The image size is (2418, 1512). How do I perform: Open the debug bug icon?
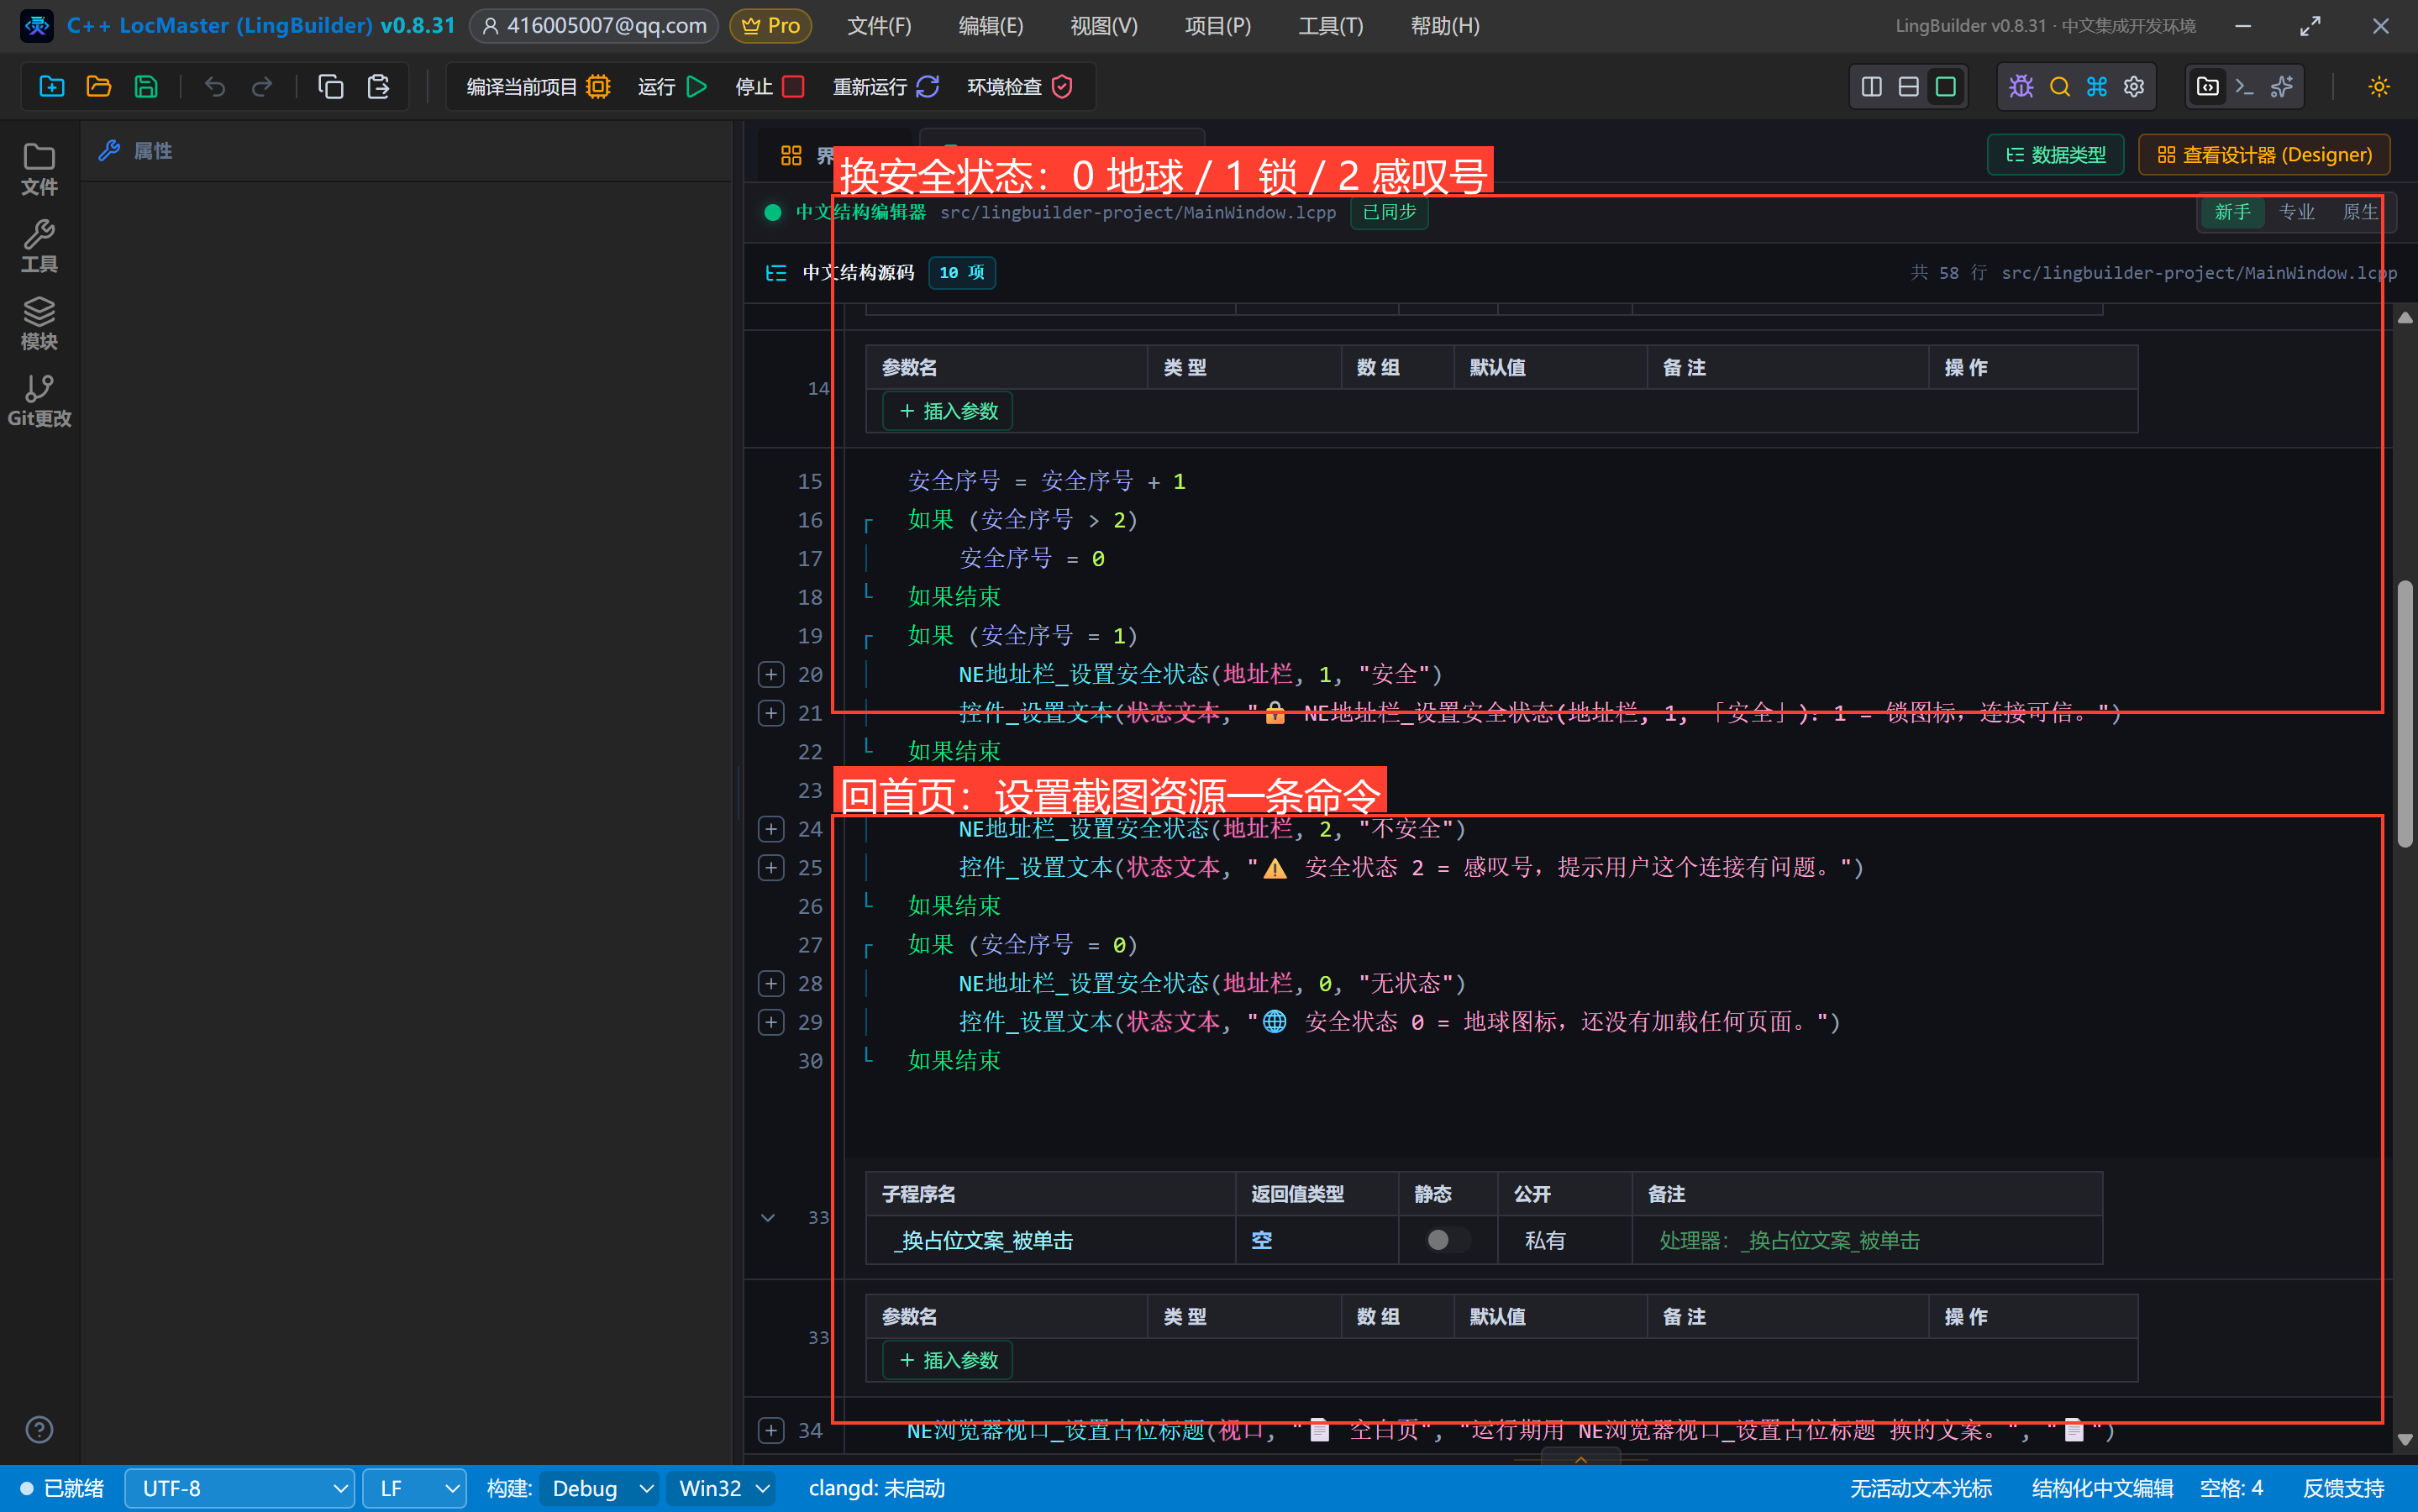pos(2021,87)
